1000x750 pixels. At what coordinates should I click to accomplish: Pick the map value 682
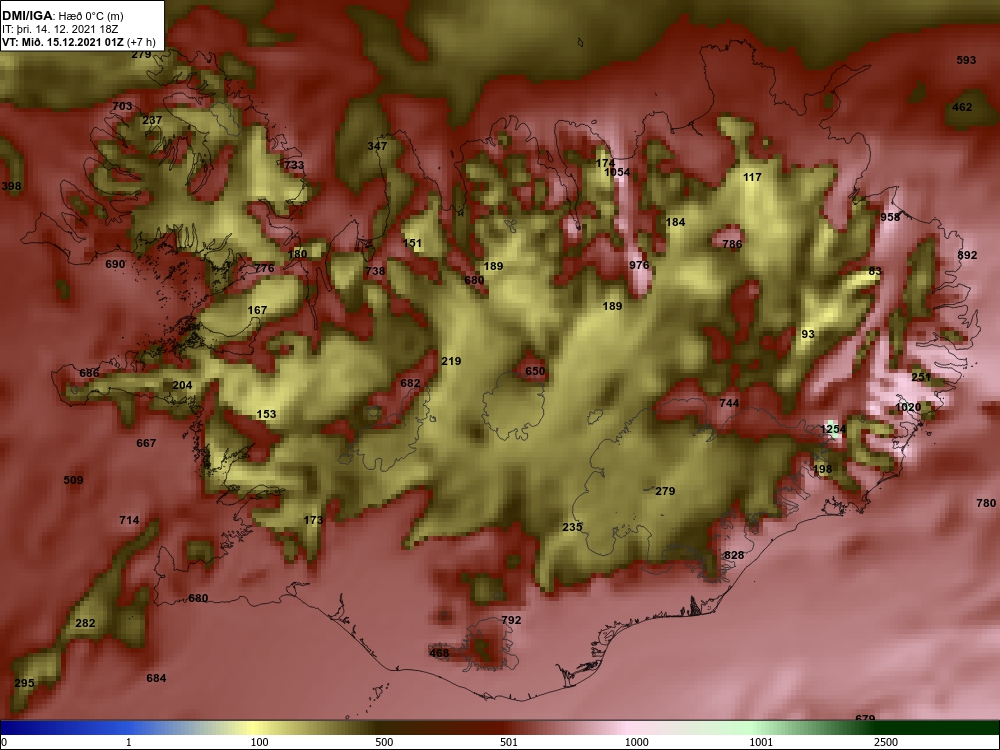410,383
